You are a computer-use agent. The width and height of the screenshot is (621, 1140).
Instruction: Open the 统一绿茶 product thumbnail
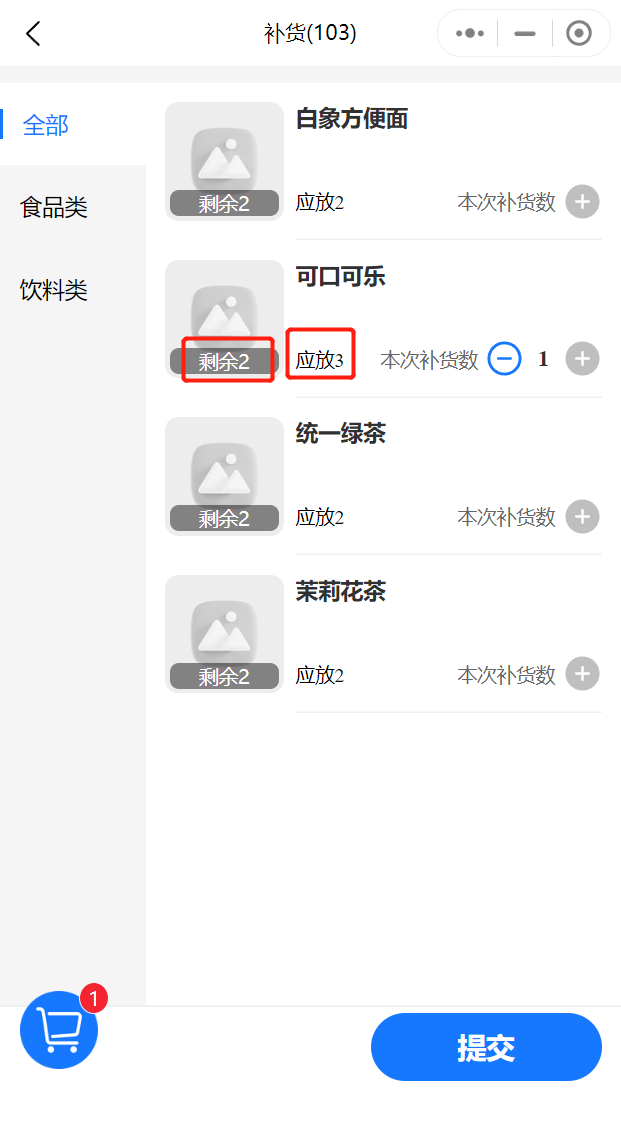coord(224,476)
